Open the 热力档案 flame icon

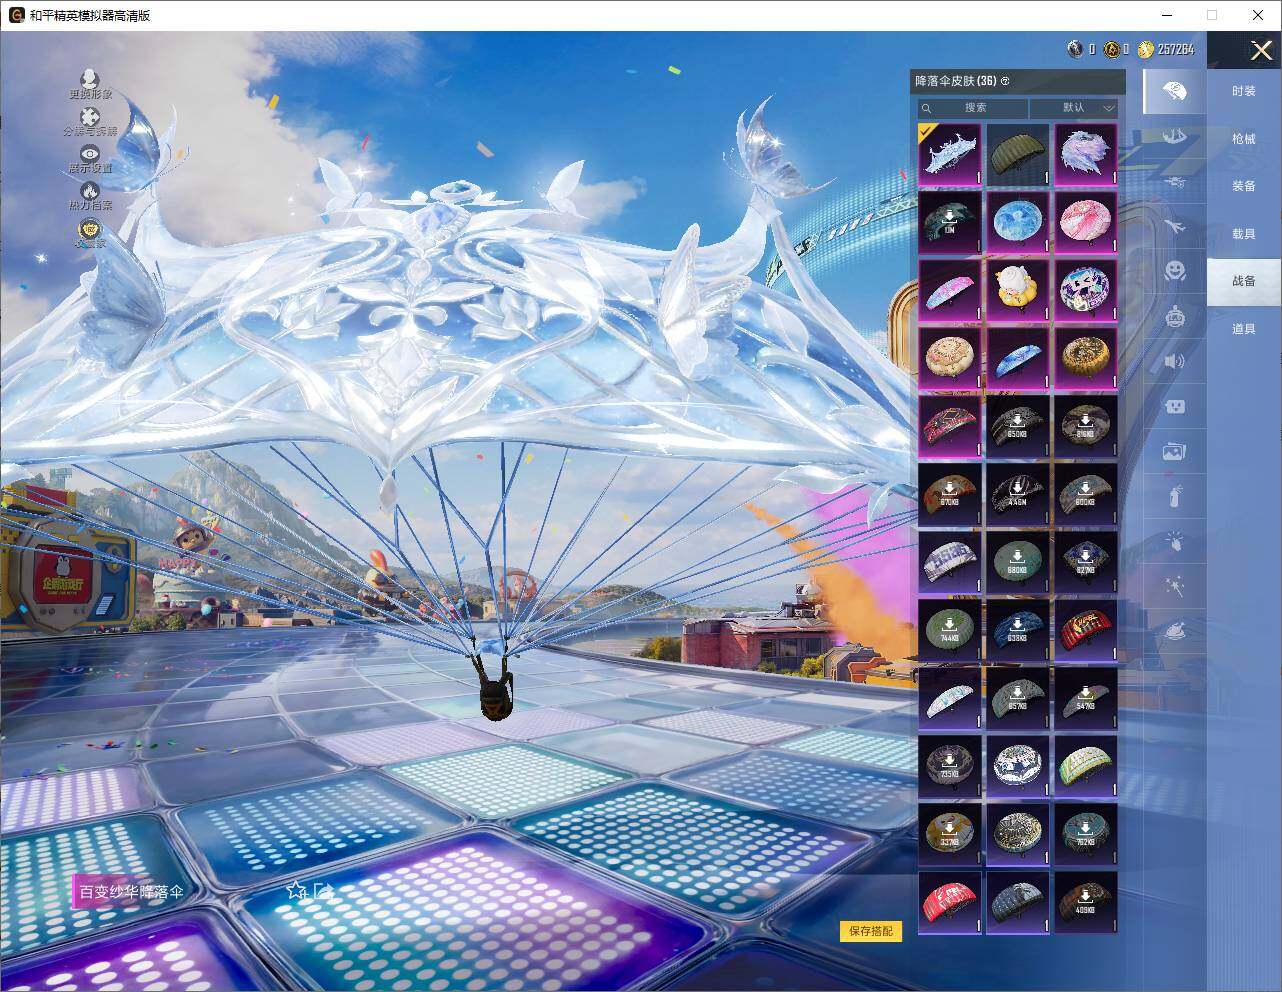coord(90,191)
